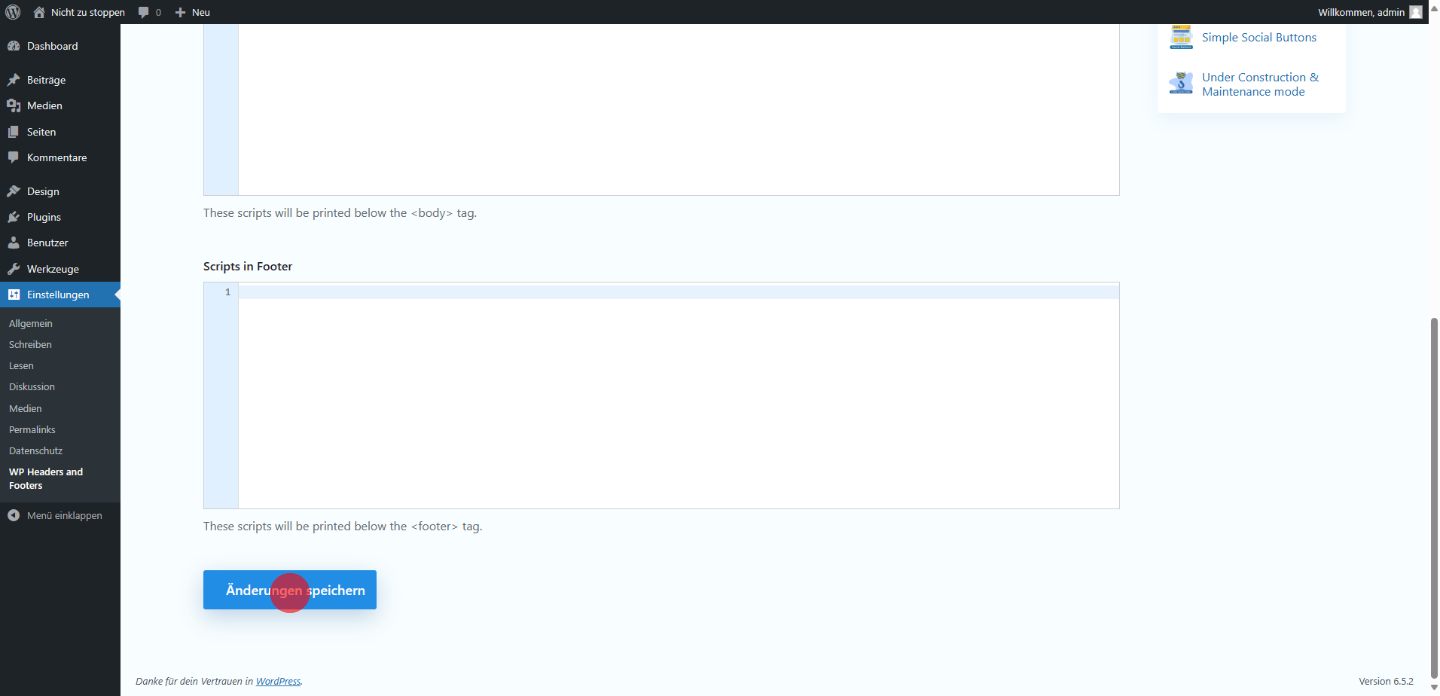This screenshot has height=696, width=1440.
Task: Open the comments bubble icon in admin bar
Action: [144, 12]
